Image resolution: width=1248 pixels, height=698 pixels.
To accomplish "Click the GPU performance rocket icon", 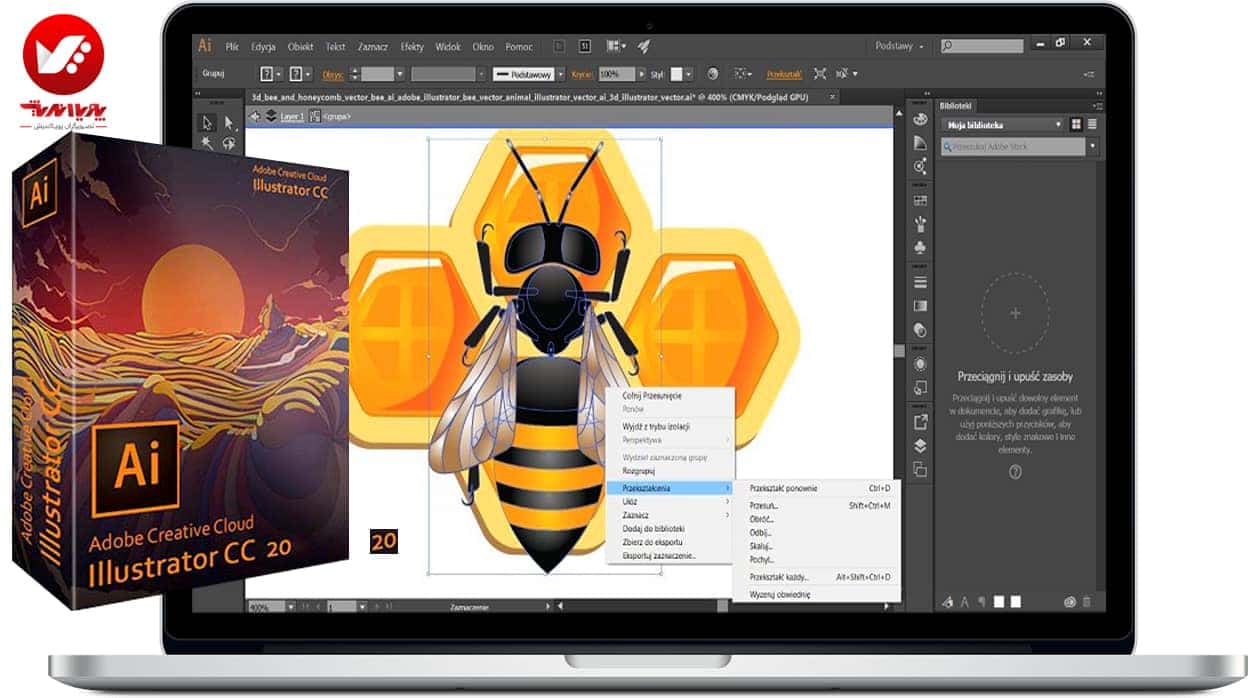I will pyautogui.click(x=644, y=46).
